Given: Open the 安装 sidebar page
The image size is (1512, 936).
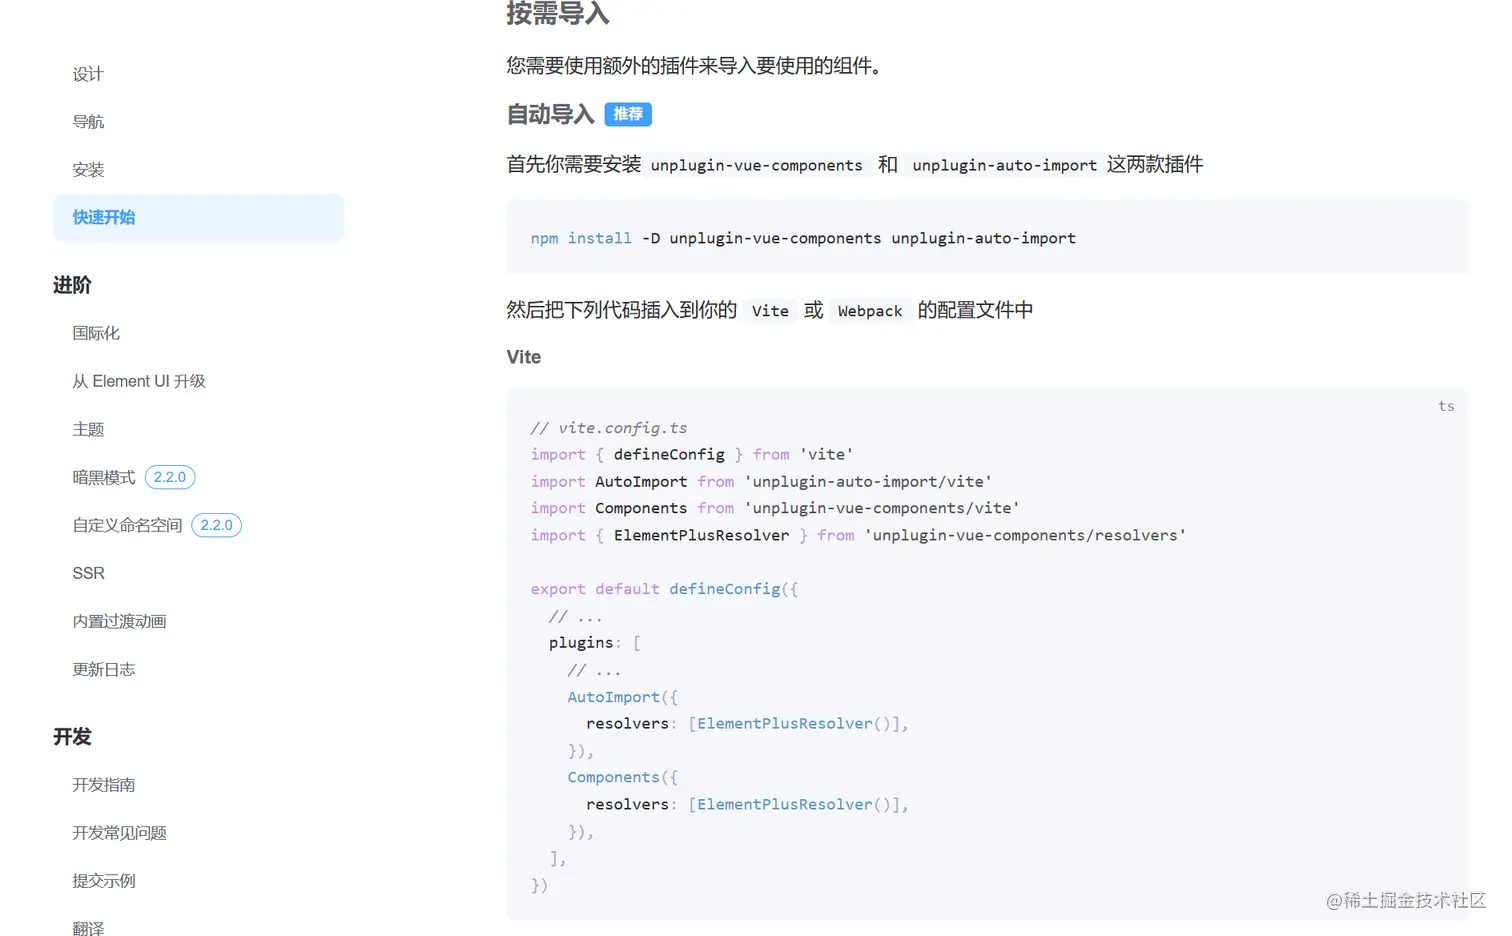Looking at the screenshot, I should (88, 170).
